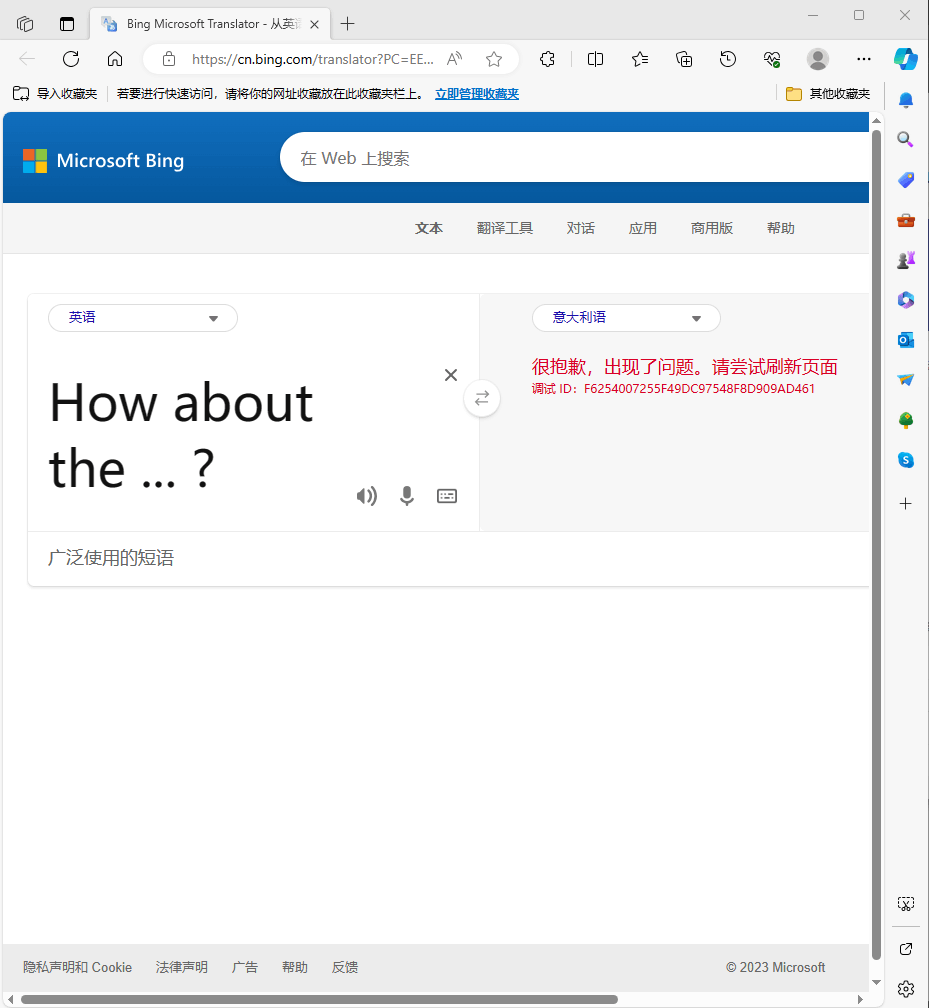Screen dimensions: 929x1008
Task: Select the 商用版 tab
Action: point(712,228)
